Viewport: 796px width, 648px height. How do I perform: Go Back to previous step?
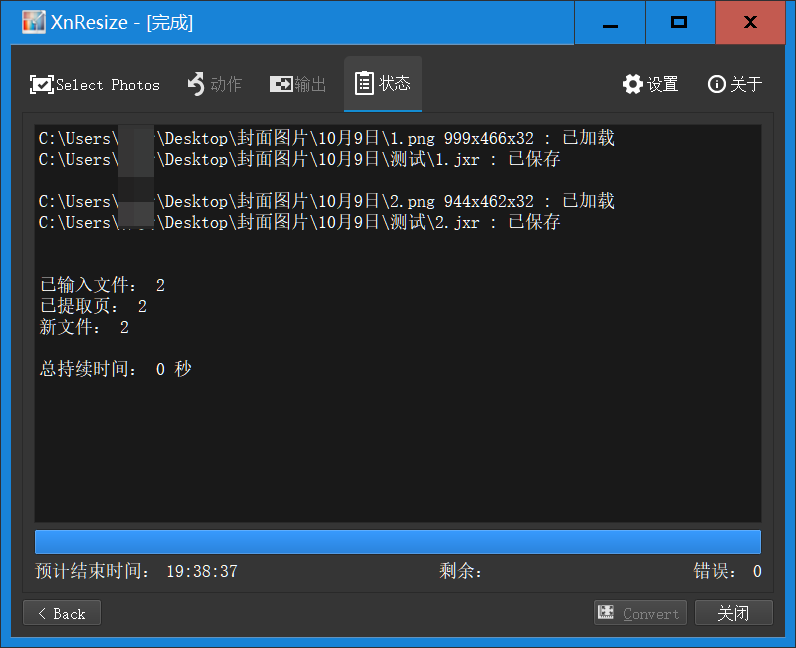click(x=62, y=613)
